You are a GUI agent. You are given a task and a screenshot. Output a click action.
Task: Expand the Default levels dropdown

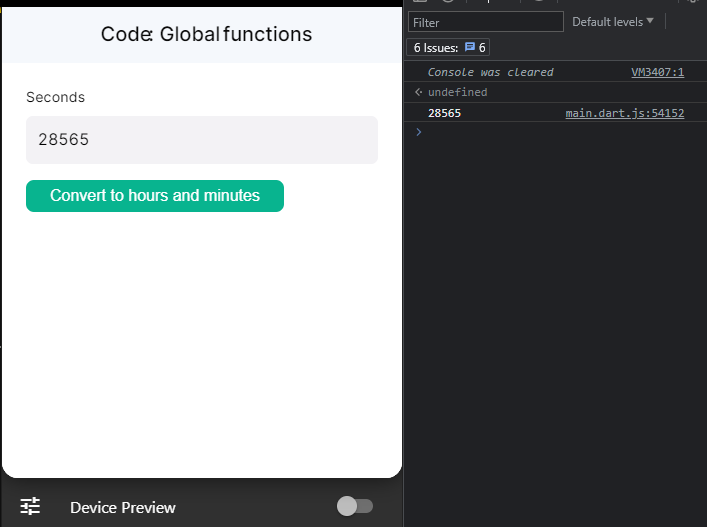pyautogui.click(x=612, y=21)
